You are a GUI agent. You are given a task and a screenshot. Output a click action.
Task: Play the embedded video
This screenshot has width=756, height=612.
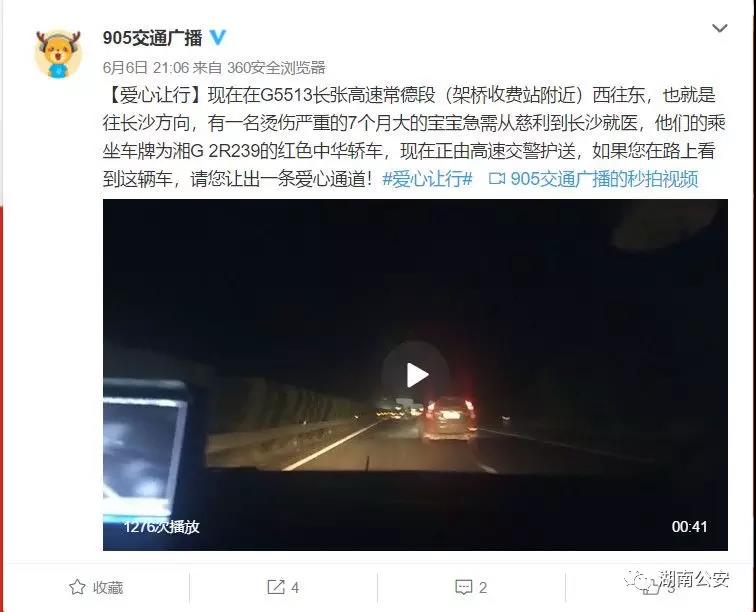[x=416, y=375]
